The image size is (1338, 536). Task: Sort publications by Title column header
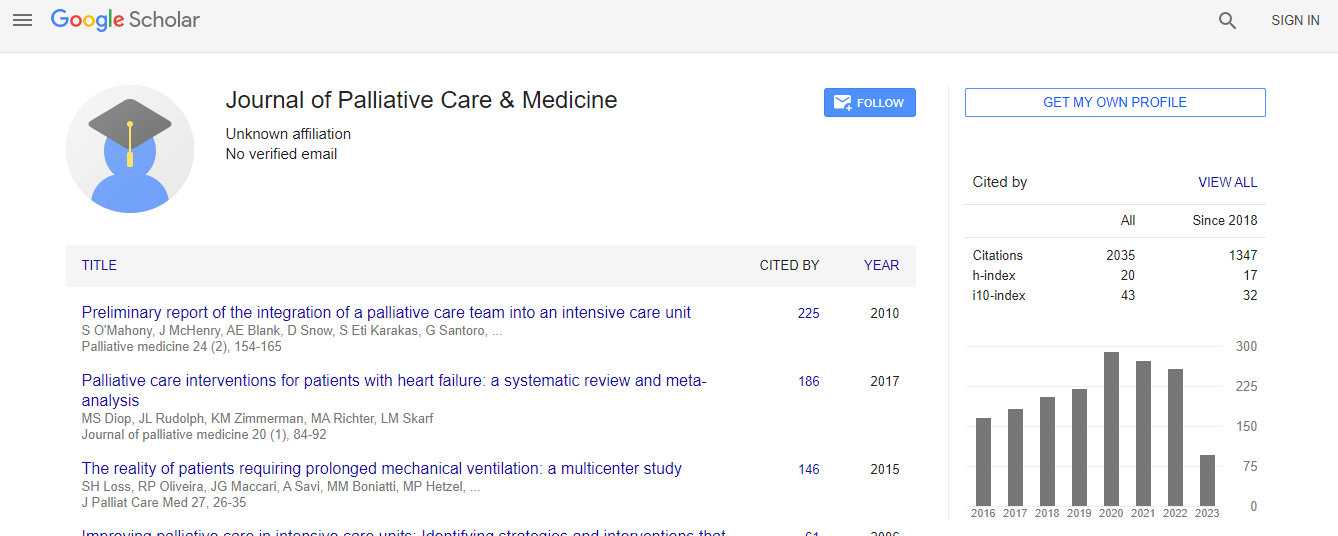point(99,265)
